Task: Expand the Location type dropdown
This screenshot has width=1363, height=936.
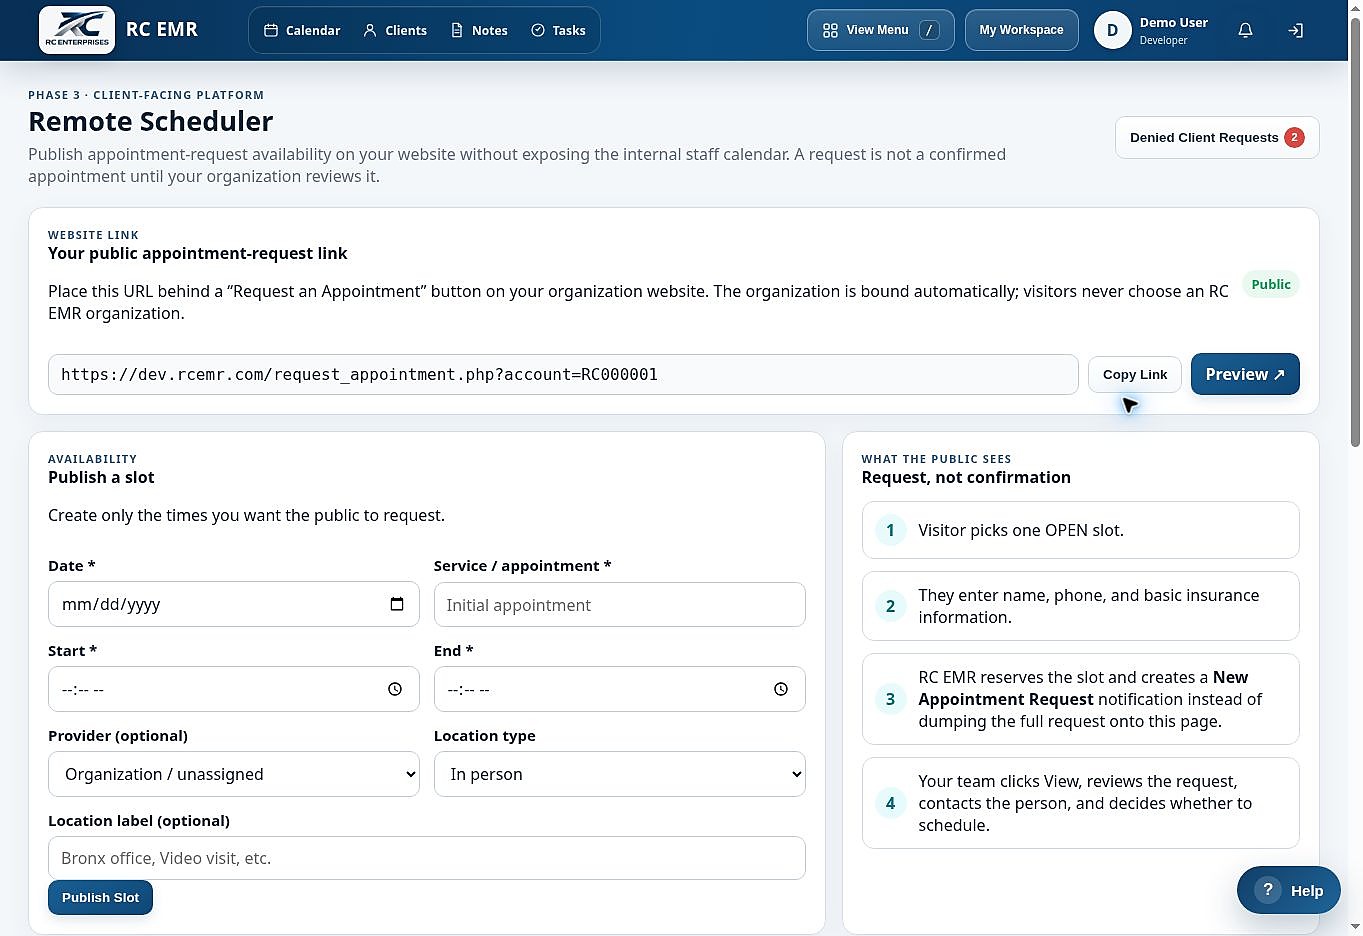Action: click(x=619, y=774)
